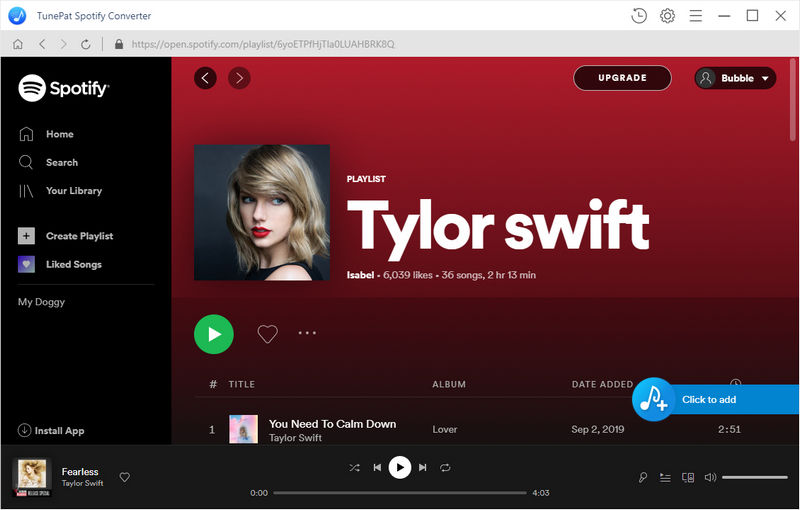Open Taylor Swift artist link in track row
The height and width of the screenshot is (510, 800).
point(295,438)
